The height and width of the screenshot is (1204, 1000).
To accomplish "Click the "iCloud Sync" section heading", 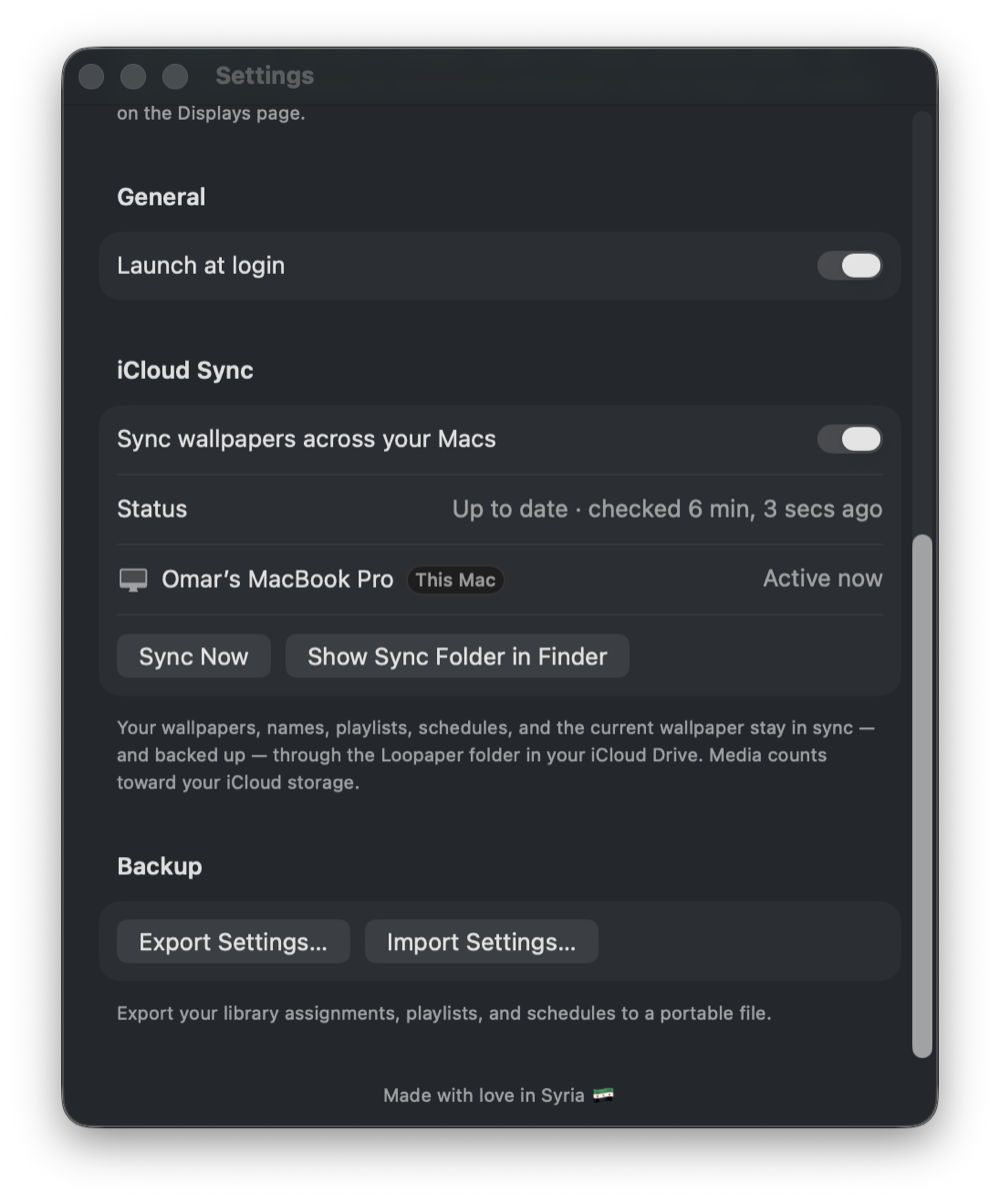I will pyautogui.click(x=185, y=370).
